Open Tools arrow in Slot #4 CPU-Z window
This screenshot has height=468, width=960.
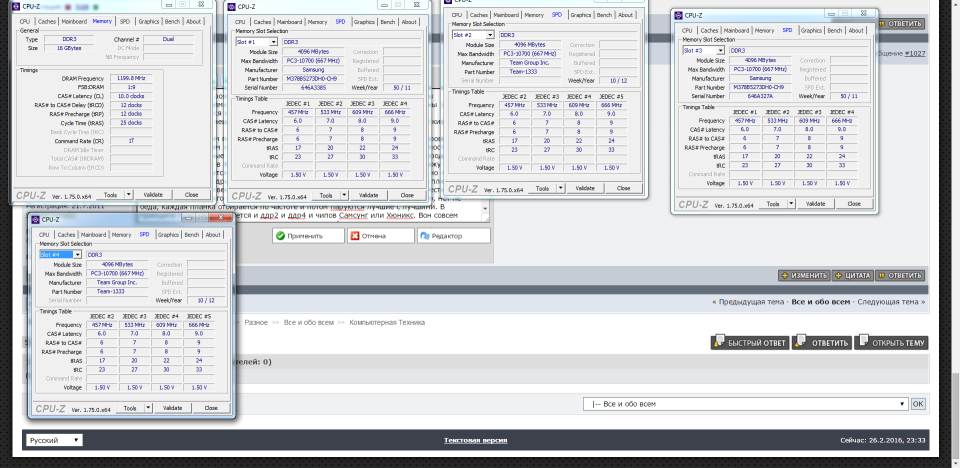point(148,408)
